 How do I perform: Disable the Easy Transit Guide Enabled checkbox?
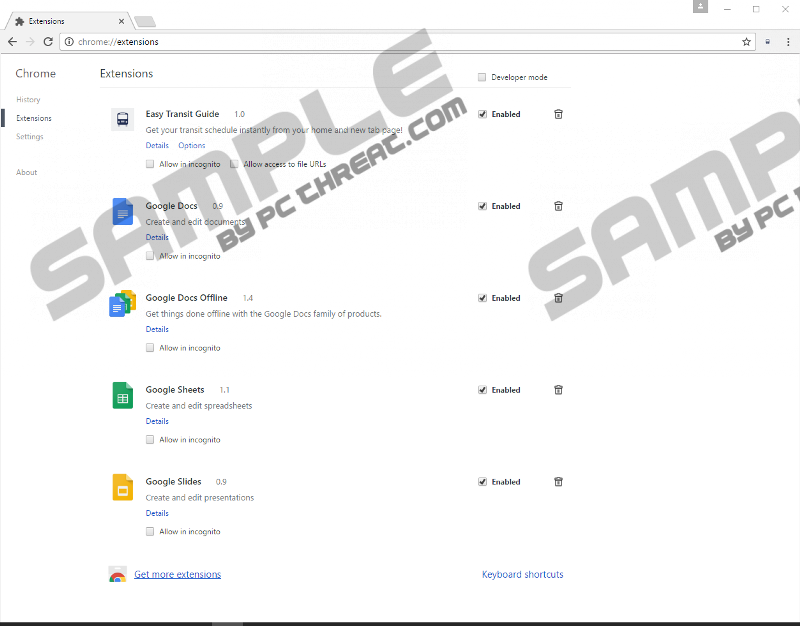point(483,114)
